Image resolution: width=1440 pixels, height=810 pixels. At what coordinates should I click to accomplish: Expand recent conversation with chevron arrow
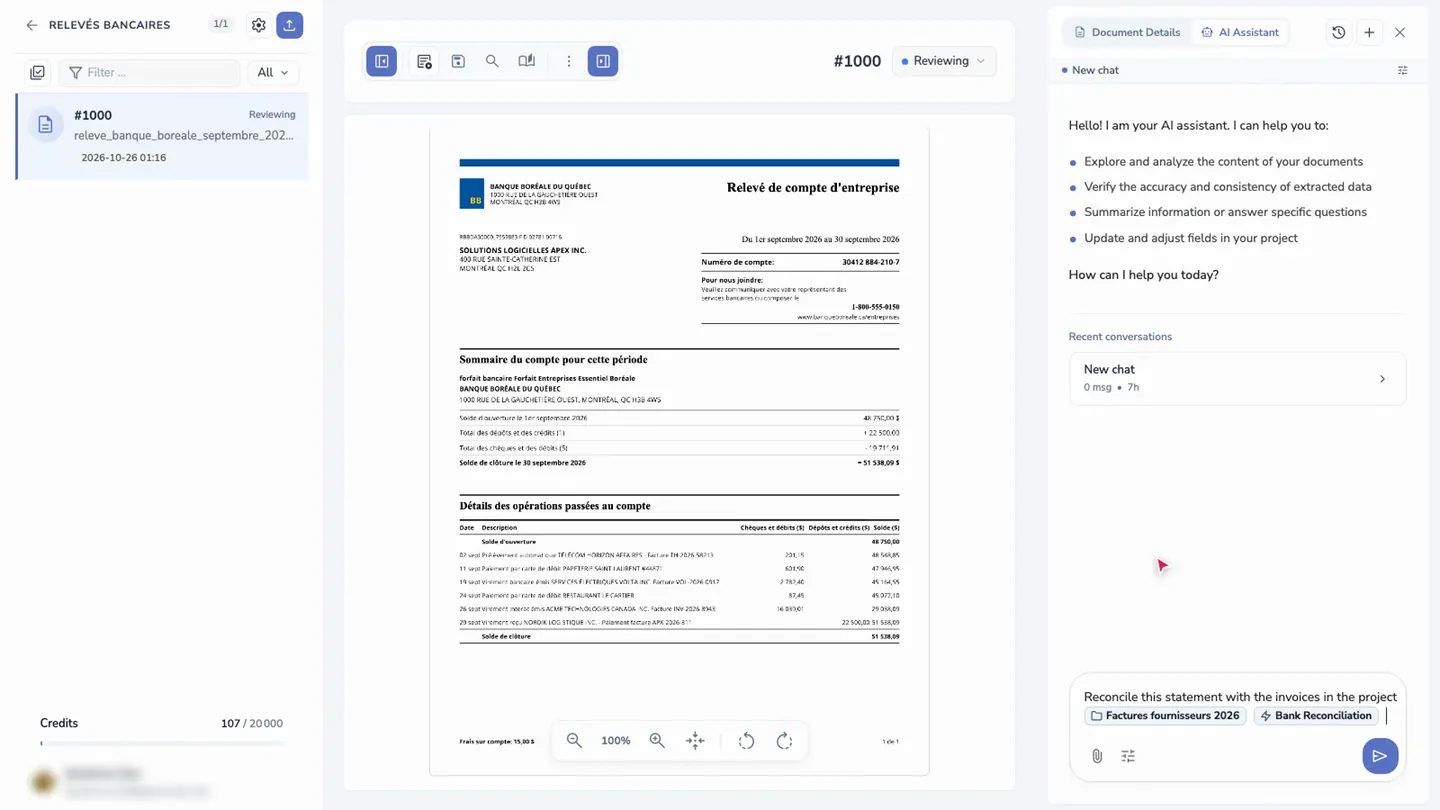click(1383, 379)
